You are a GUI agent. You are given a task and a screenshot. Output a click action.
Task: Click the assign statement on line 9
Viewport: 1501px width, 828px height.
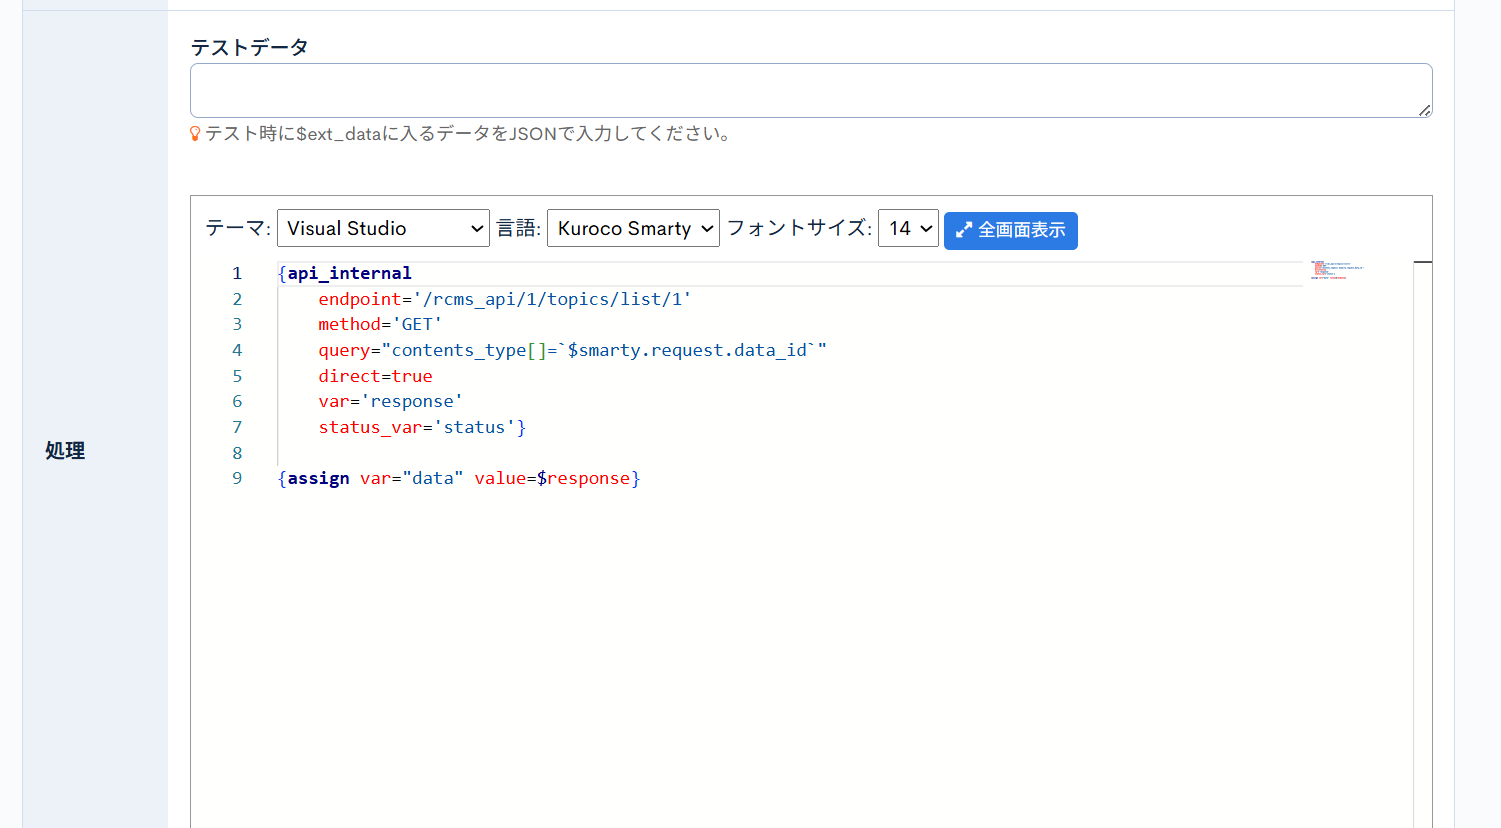318,478
